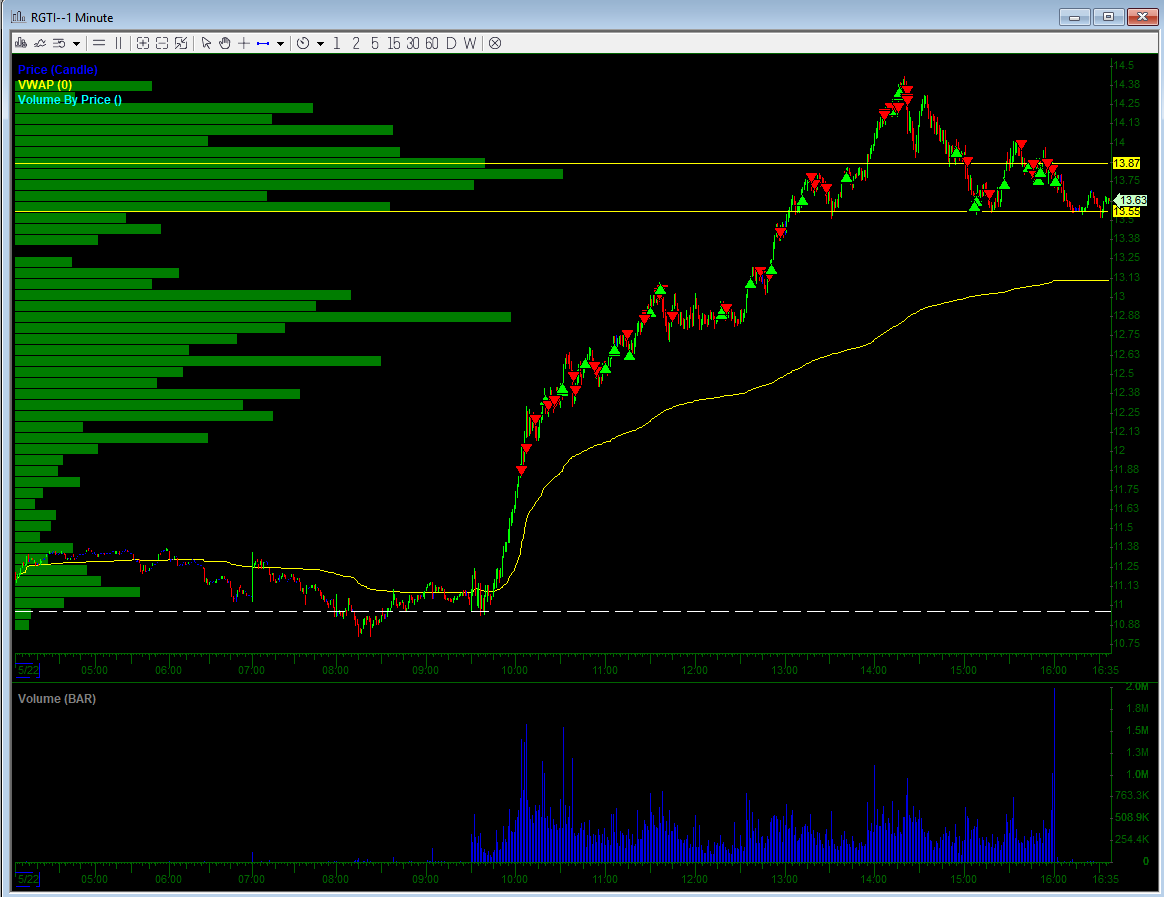Image resolution: width=1164 pixels, height=897 pixels.
Task: Switch to the 5 minute interval
Action: [375, 43]
